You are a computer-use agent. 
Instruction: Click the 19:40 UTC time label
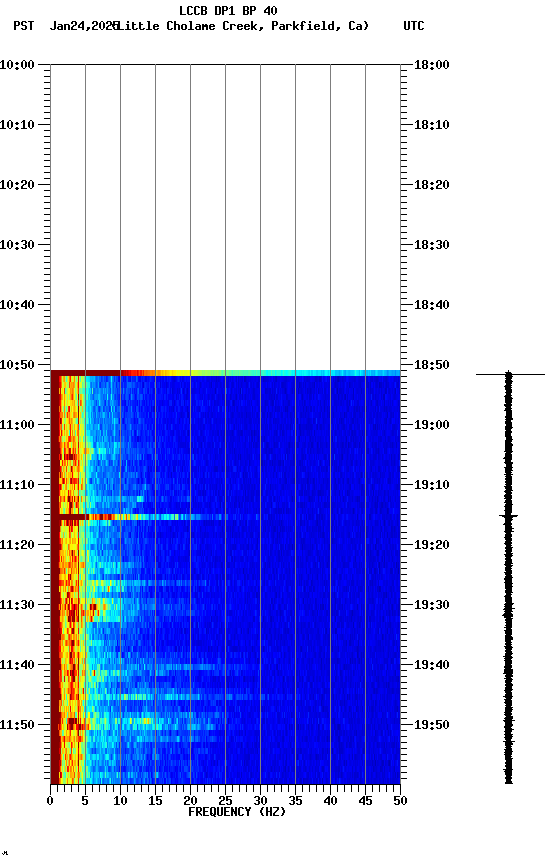pyautogui.click(x=432, y=665)
